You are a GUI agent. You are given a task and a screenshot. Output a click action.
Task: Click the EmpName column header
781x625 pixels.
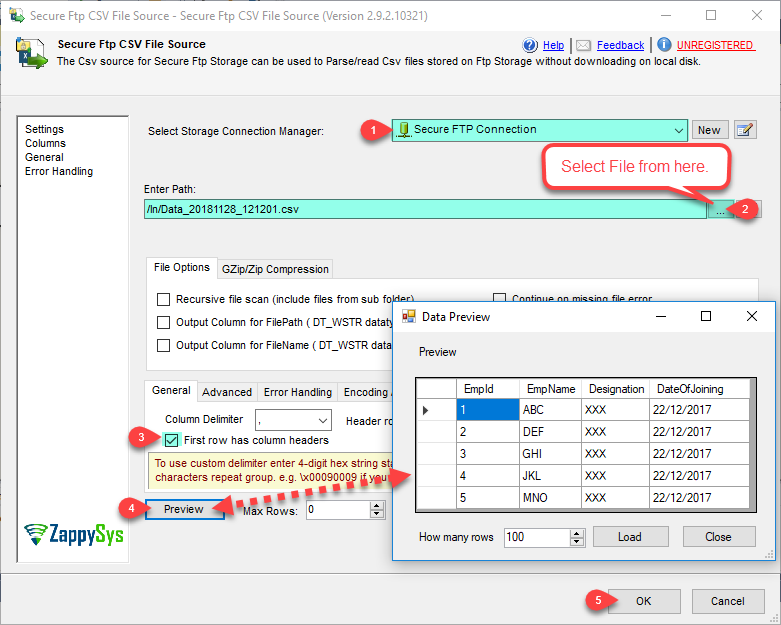(550, 389)
